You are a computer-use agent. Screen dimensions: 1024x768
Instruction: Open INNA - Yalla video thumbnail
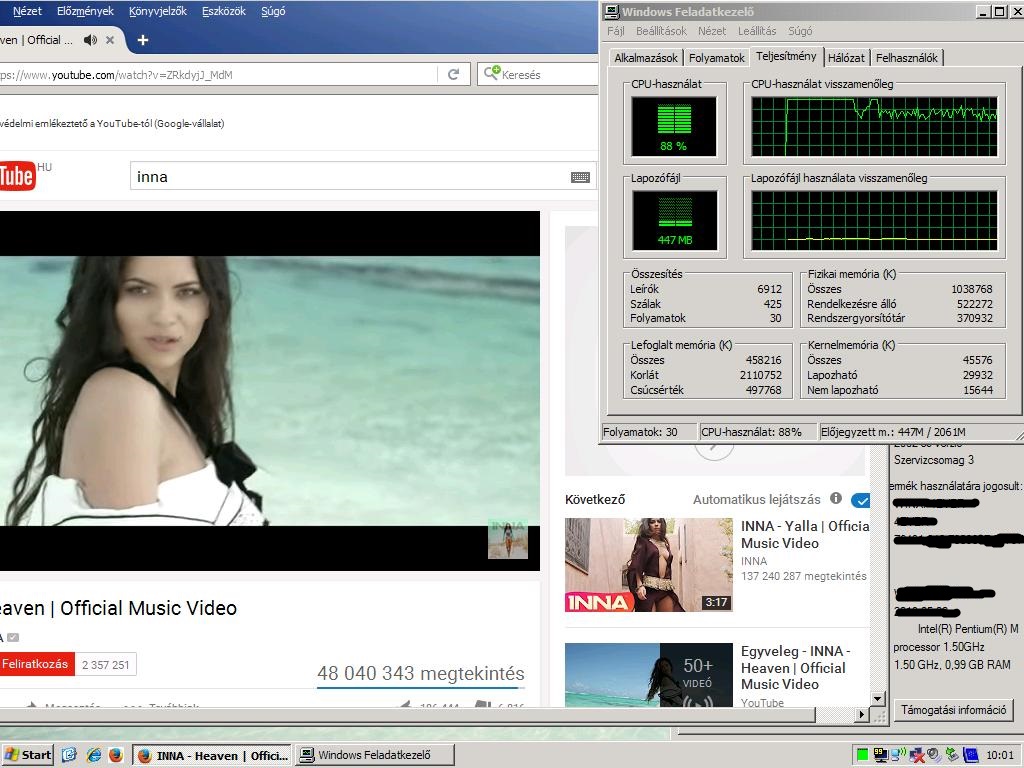(x=648, y=565)
